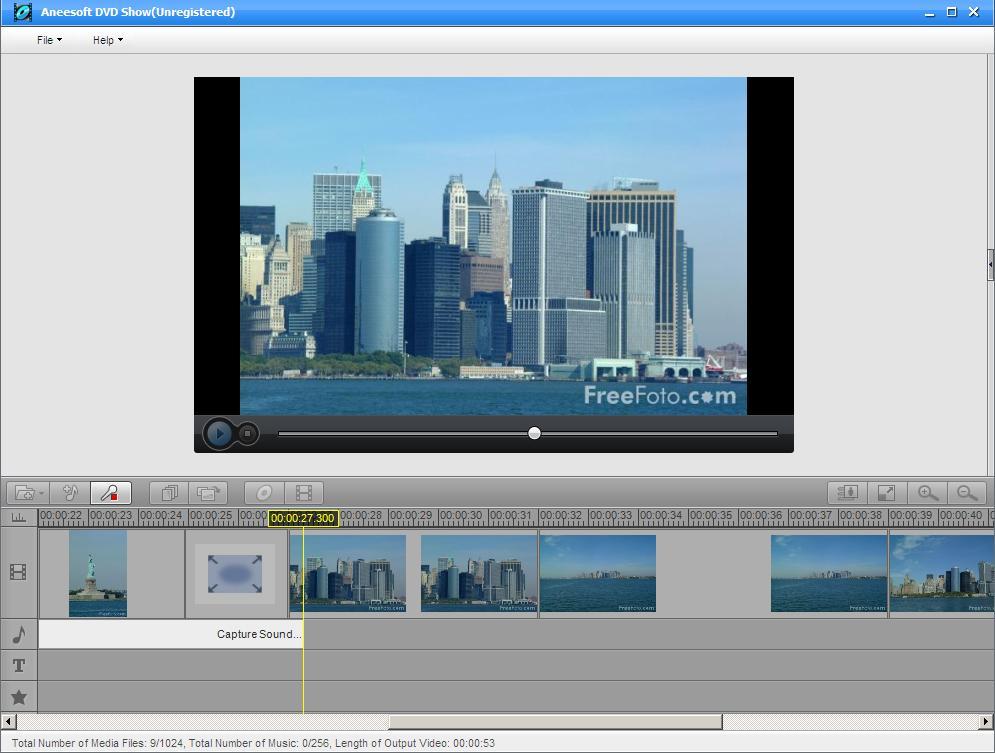
Task: Click the yellow 00:00:27.300 playhead marker
Action: (303, 518)
